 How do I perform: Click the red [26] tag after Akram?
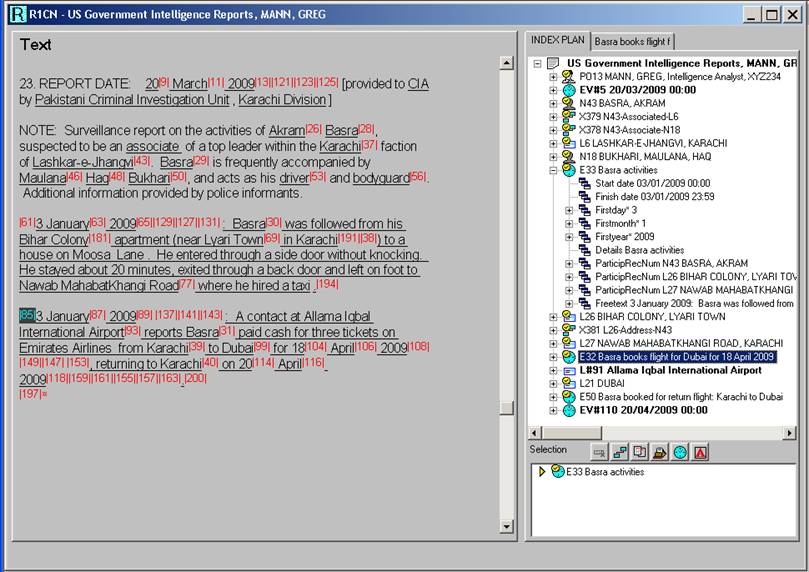point(313,128)
